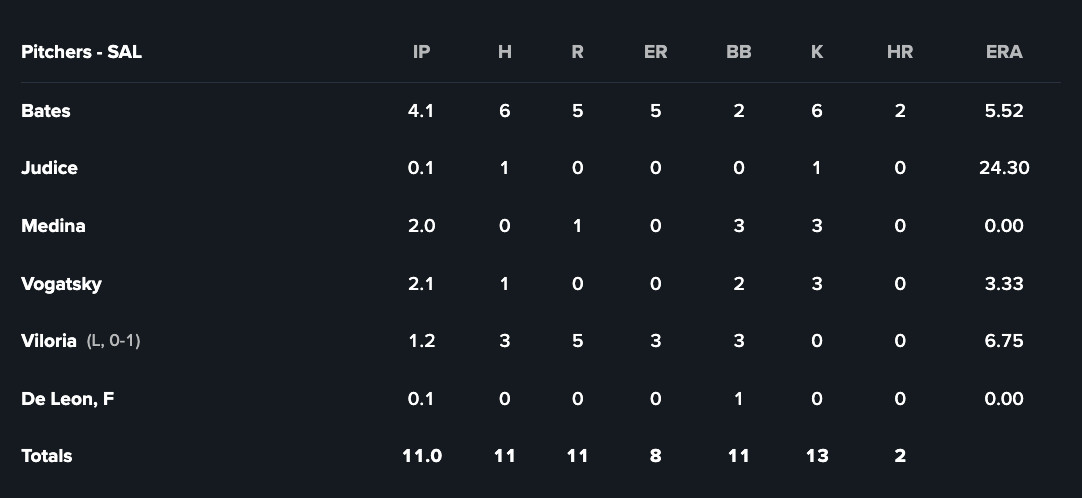Select the Totals row label
This screenshot has height=498, width=1082.
click(47, 456)
